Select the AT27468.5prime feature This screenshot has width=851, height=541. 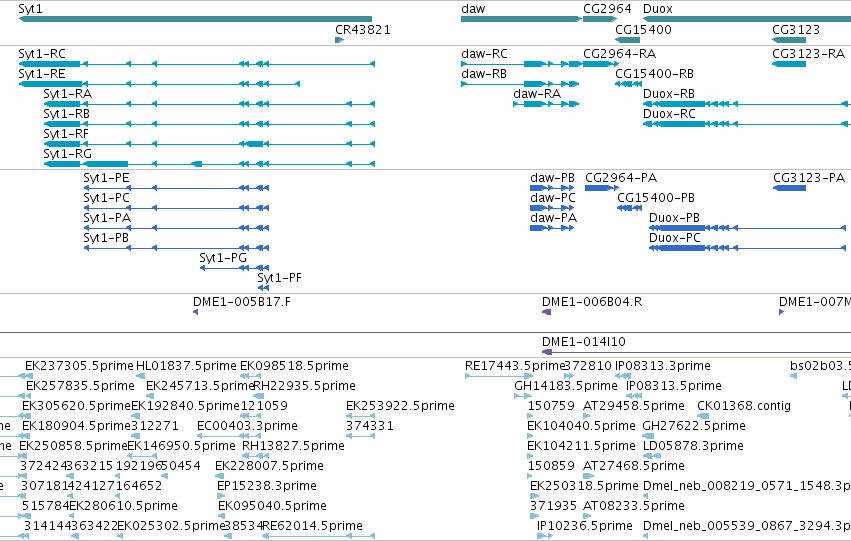coord(588,476)
